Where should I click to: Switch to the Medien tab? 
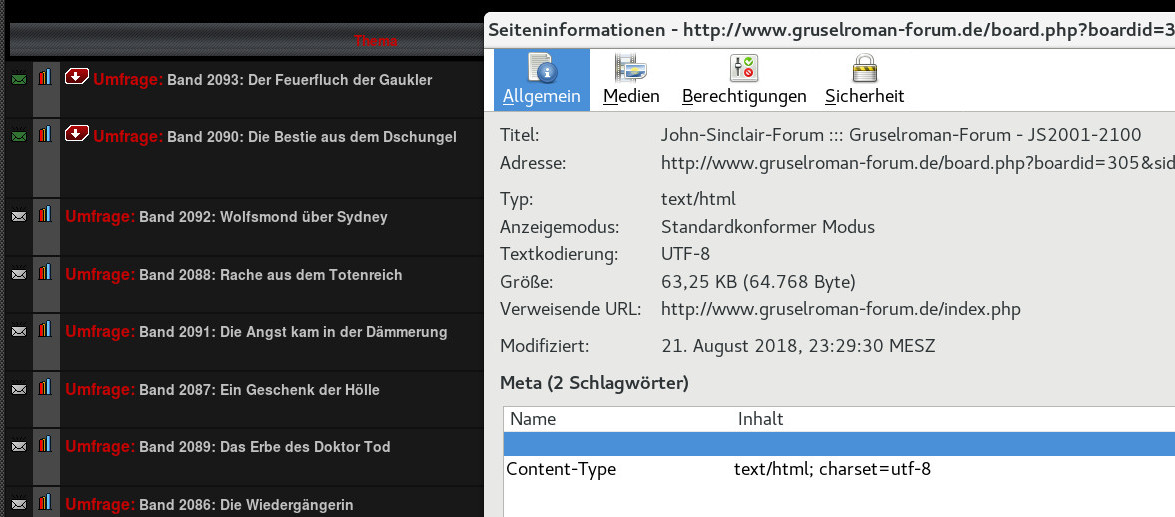631,79
